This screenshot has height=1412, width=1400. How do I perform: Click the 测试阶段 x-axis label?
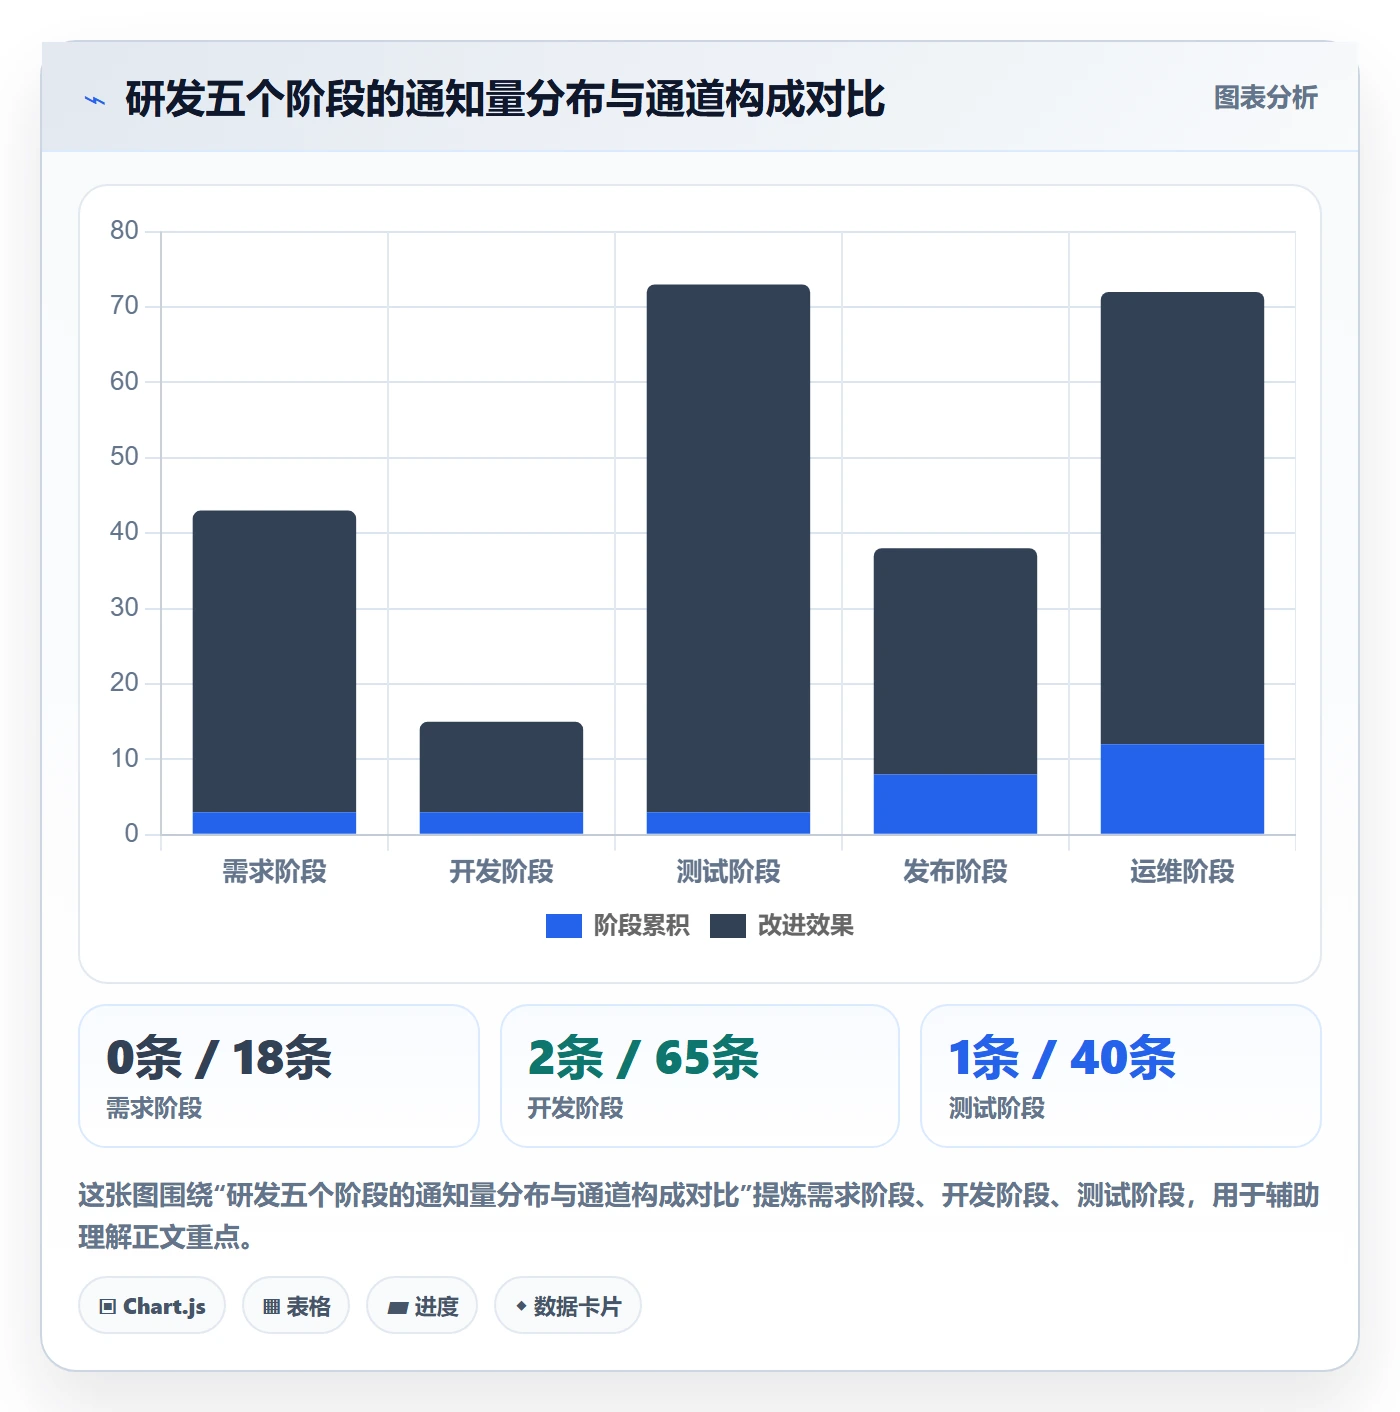(x=728, y=872)
